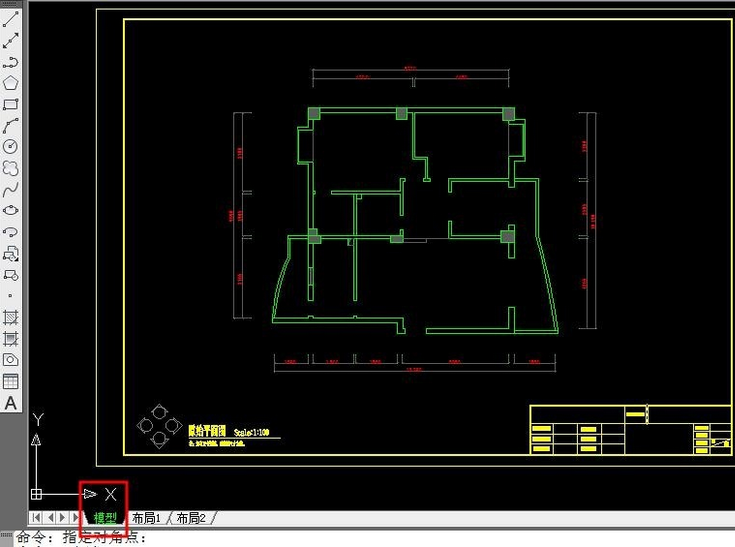
Task: Select the Rectangle tool
Action: pos(11,104)
